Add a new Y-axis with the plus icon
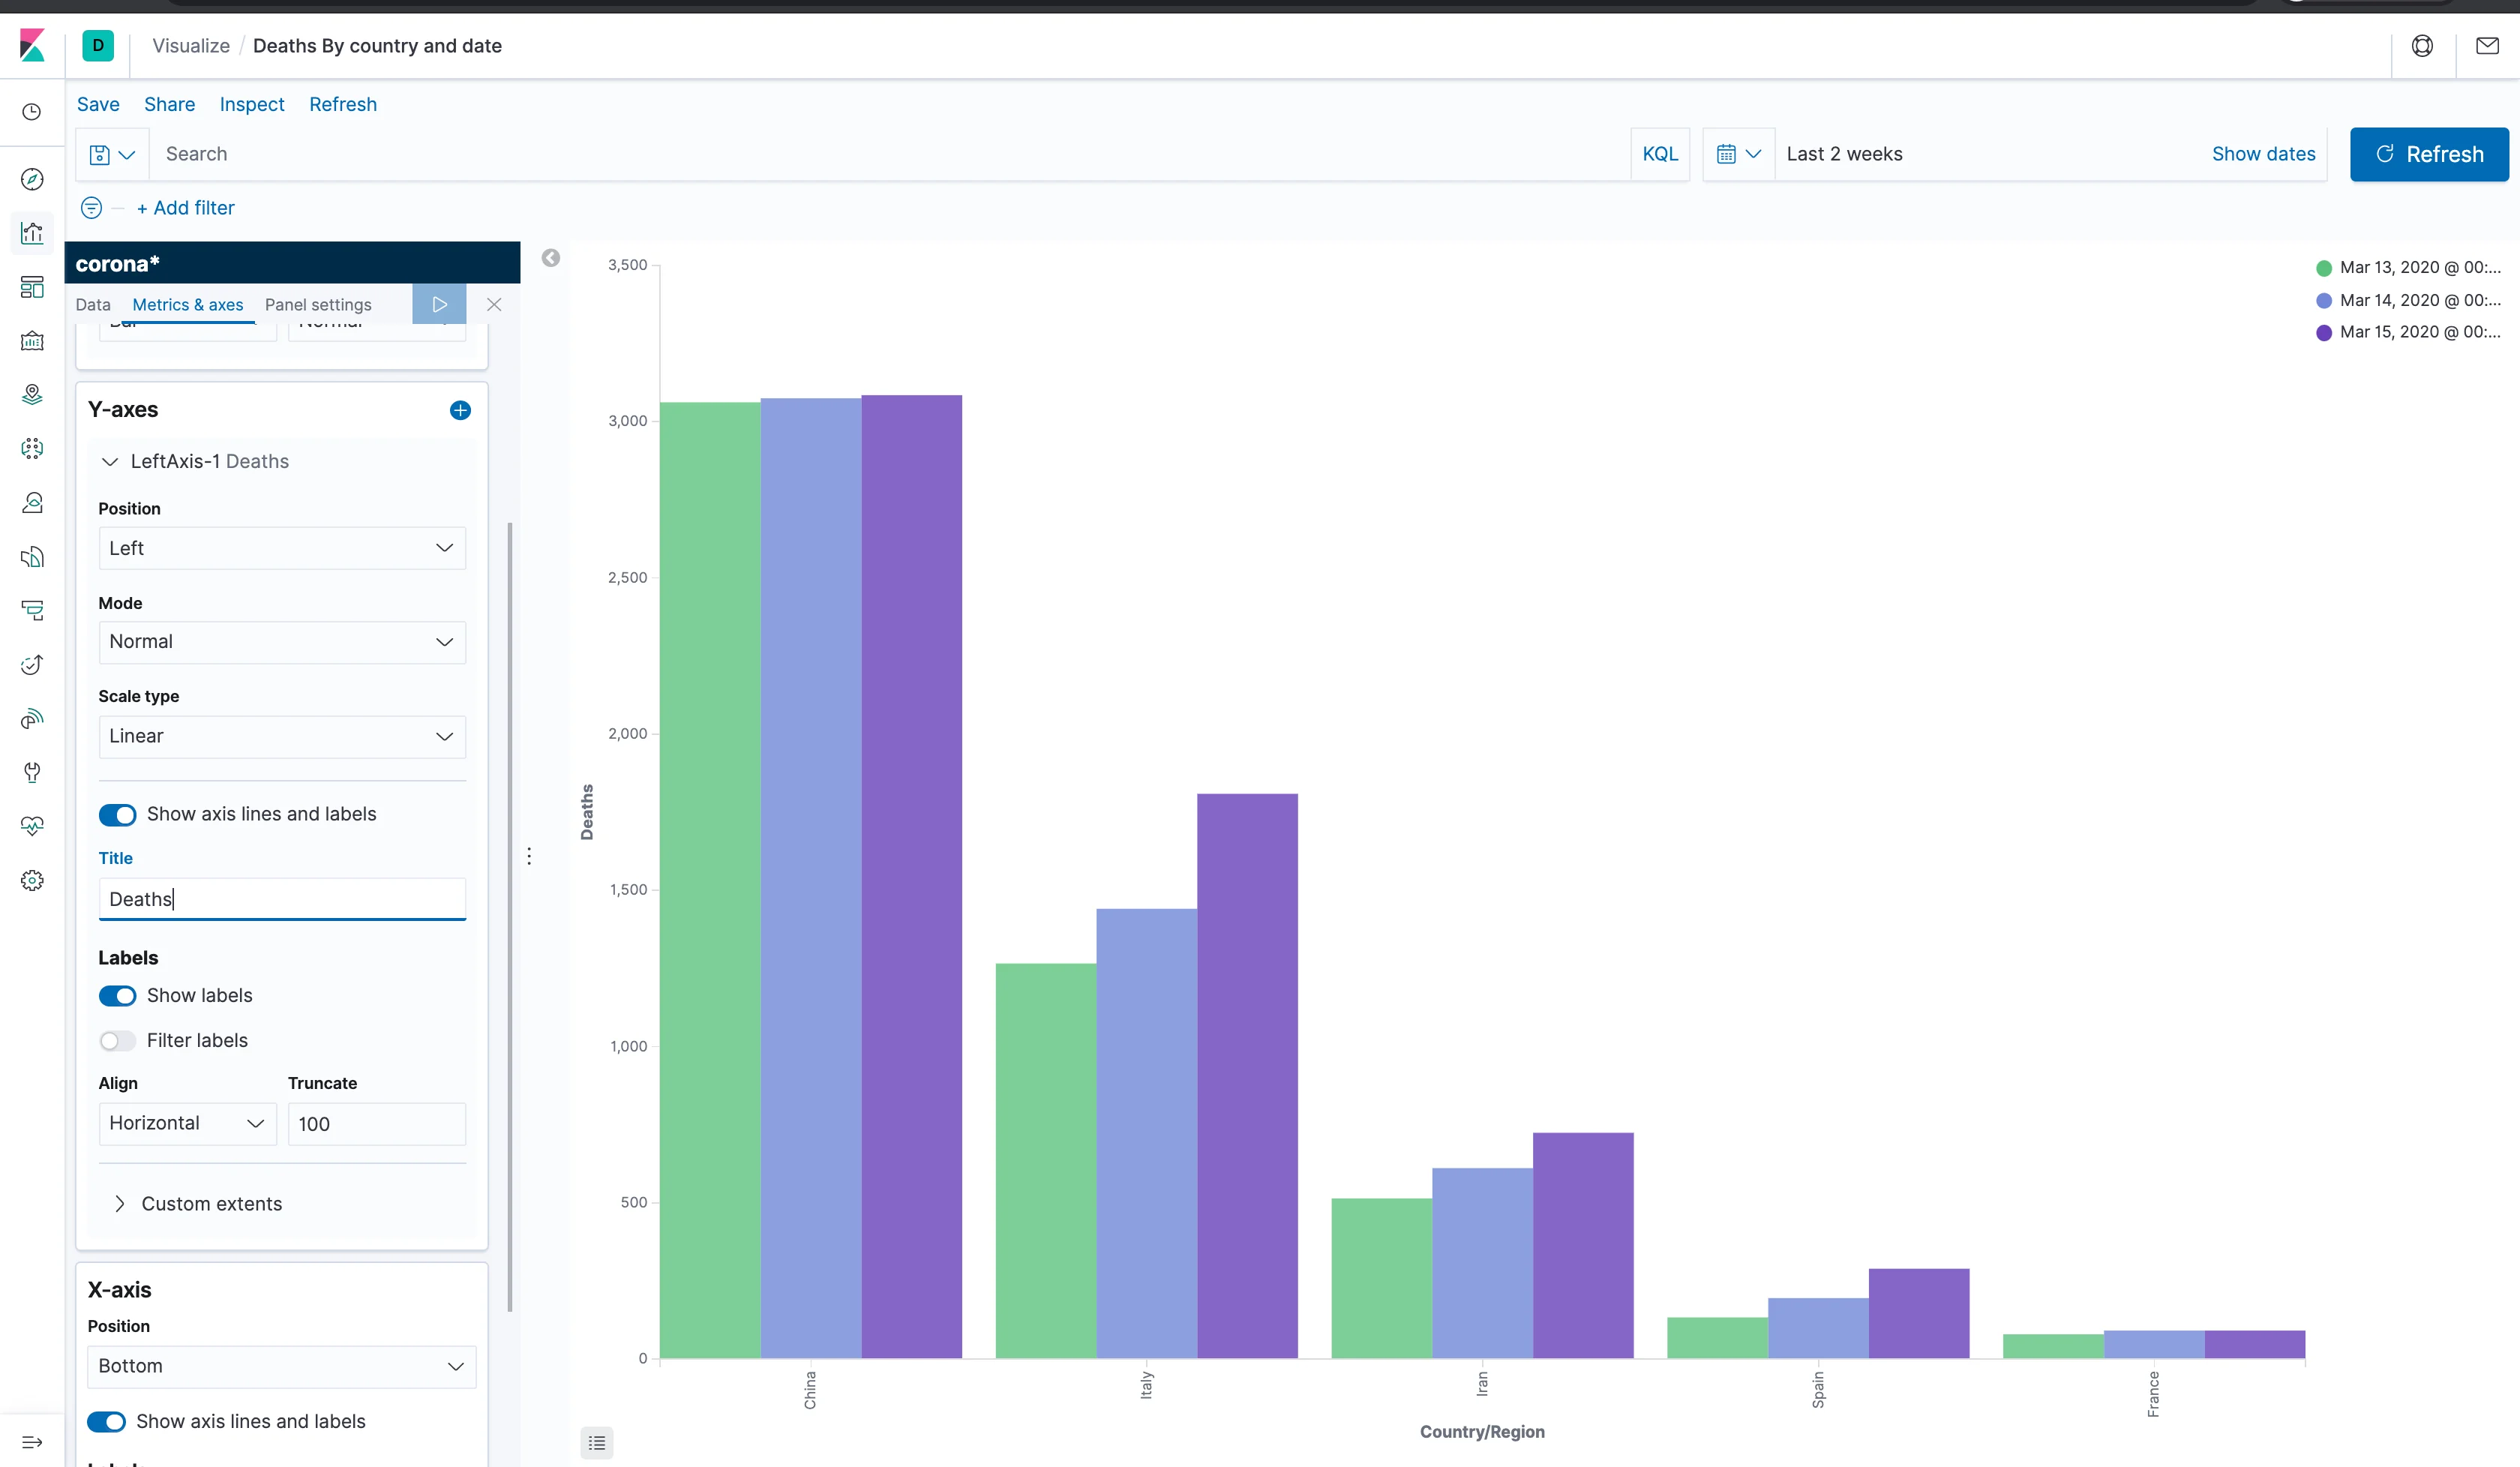This screenshot has height=1467, width=2520. pos(460,410)
